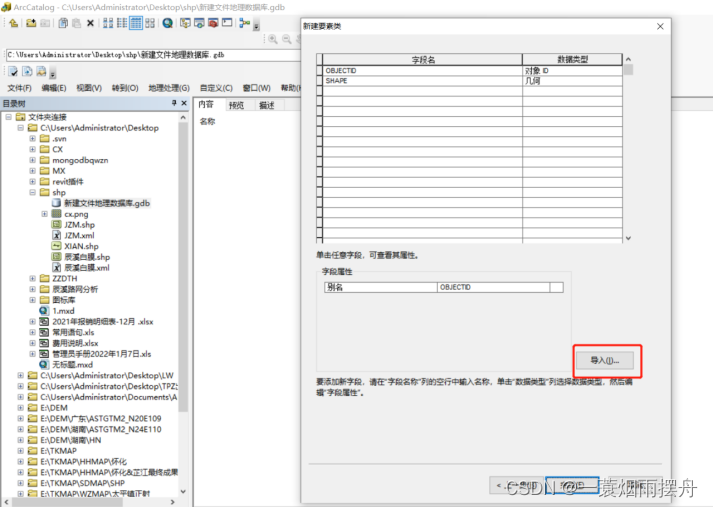Viewport: 713px width, 507px height.
Task: Open the 编辑(E) menu
Action: pos(54,88)
